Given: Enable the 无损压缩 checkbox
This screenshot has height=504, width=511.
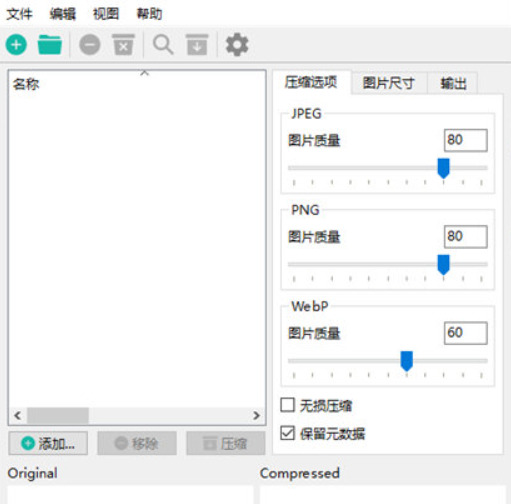Looking at the screenshot, I should [x=287, y=405].
